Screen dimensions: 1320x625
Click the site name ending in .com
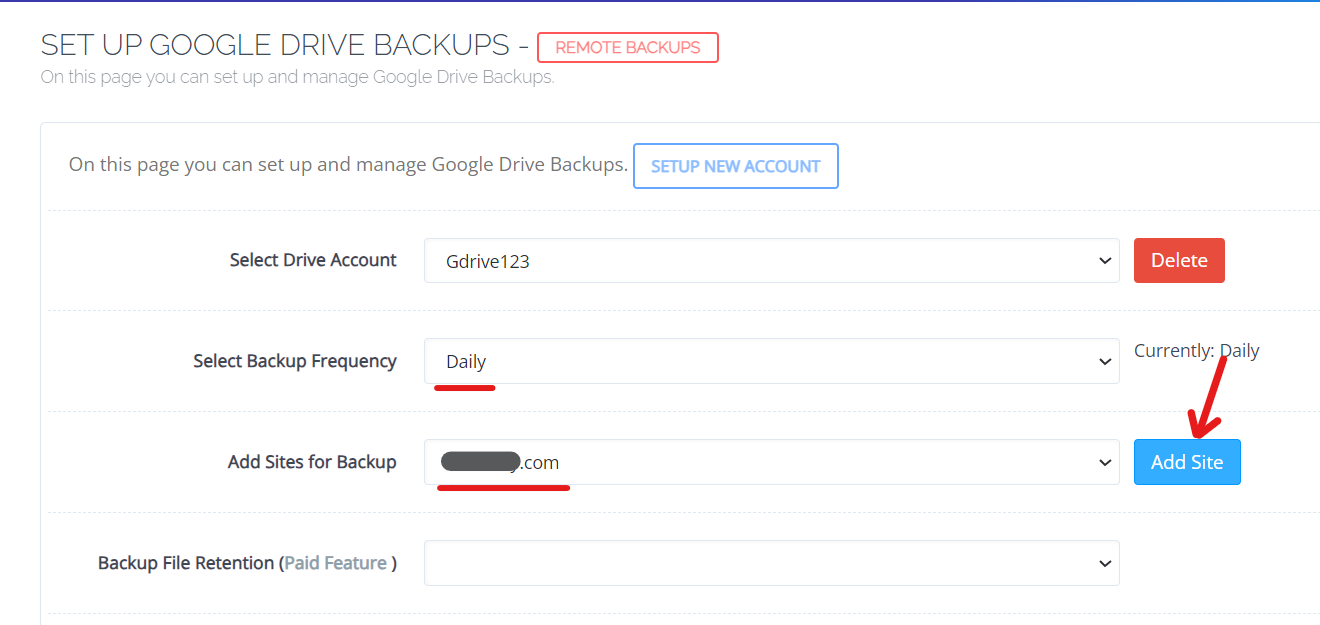[x=500, y=462]
